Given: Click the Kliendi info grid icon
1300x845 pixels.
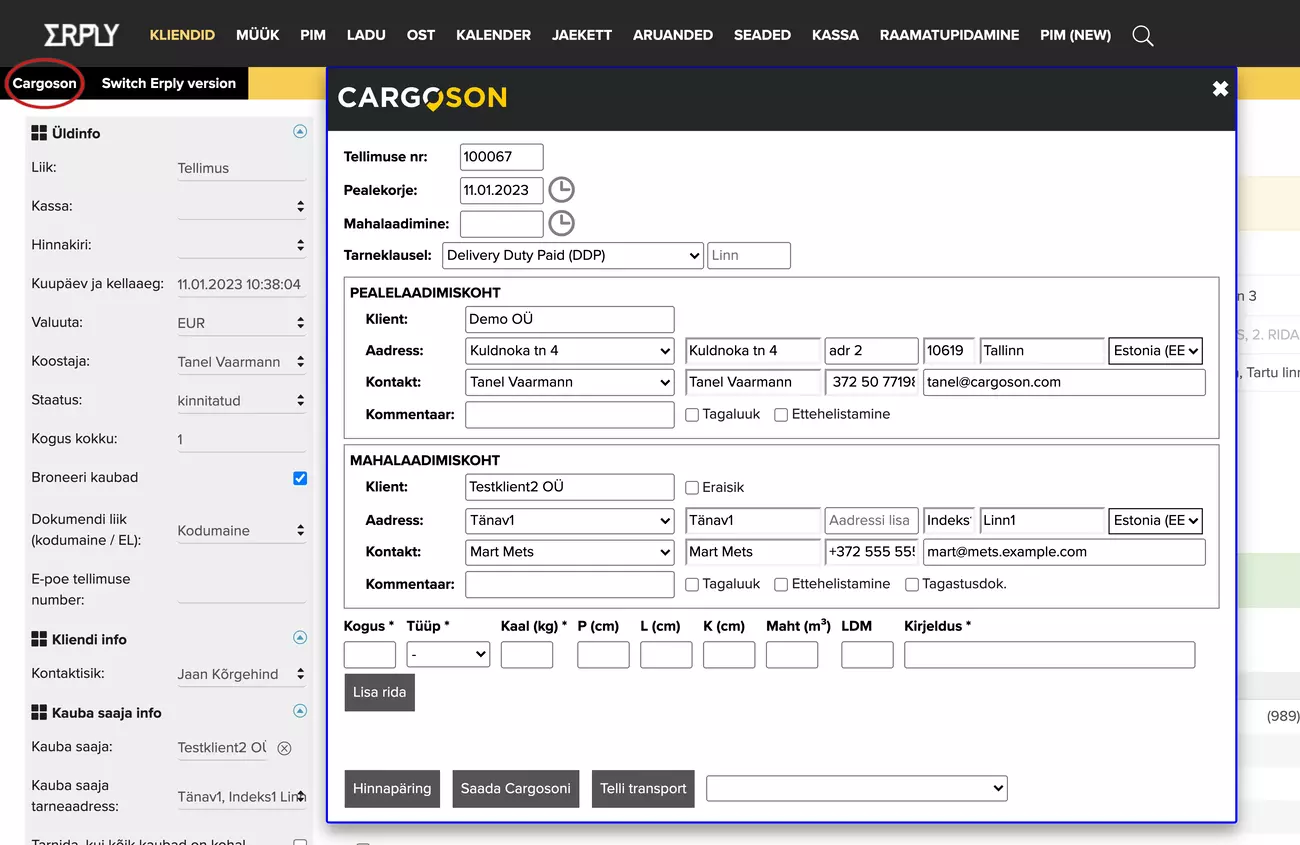Looking at the screenshot, I should [x=39, y=639].
